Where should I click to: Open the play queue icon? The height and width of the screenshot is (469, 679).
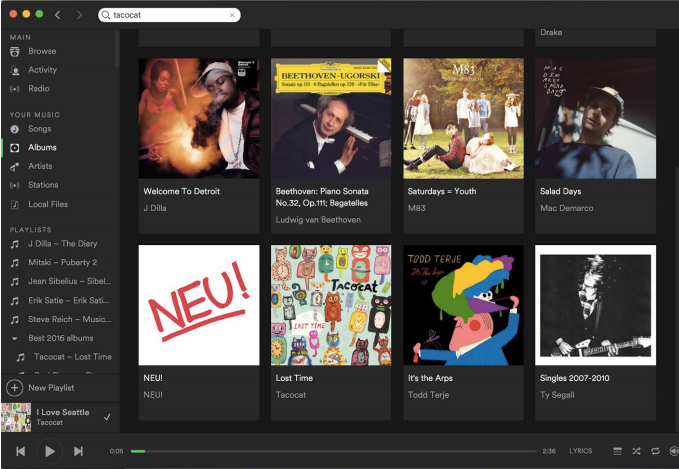tap(618, 451)
